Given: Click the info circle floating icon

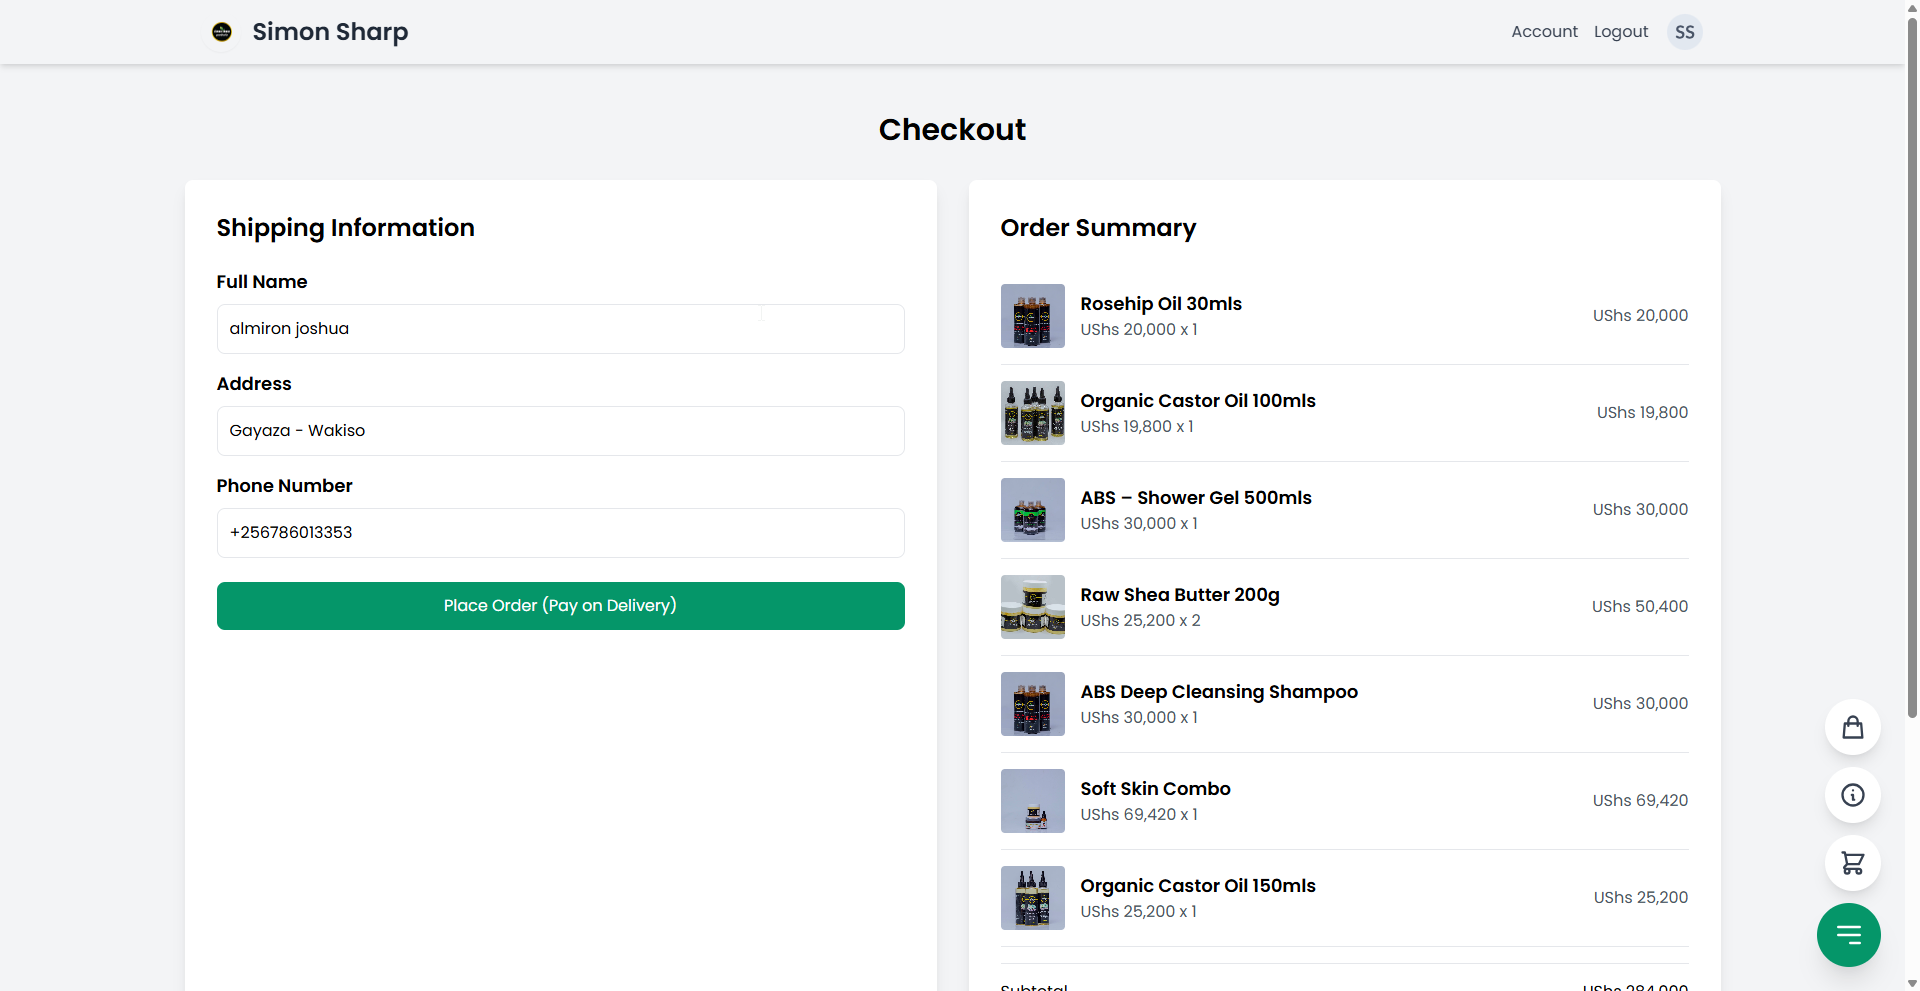Looking at the screenshot, I should point(1852,795).
